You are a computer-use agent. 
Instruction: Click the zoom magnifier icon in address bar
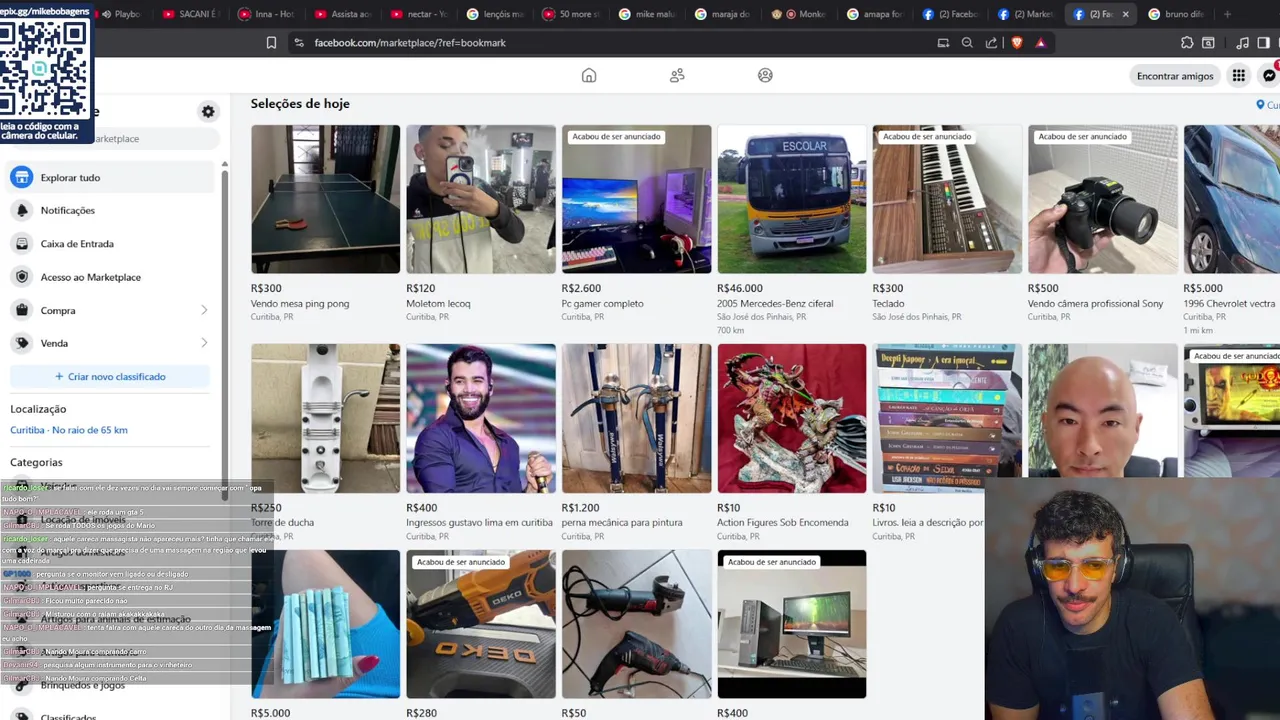pyautogui.click(x=967, y=43)
